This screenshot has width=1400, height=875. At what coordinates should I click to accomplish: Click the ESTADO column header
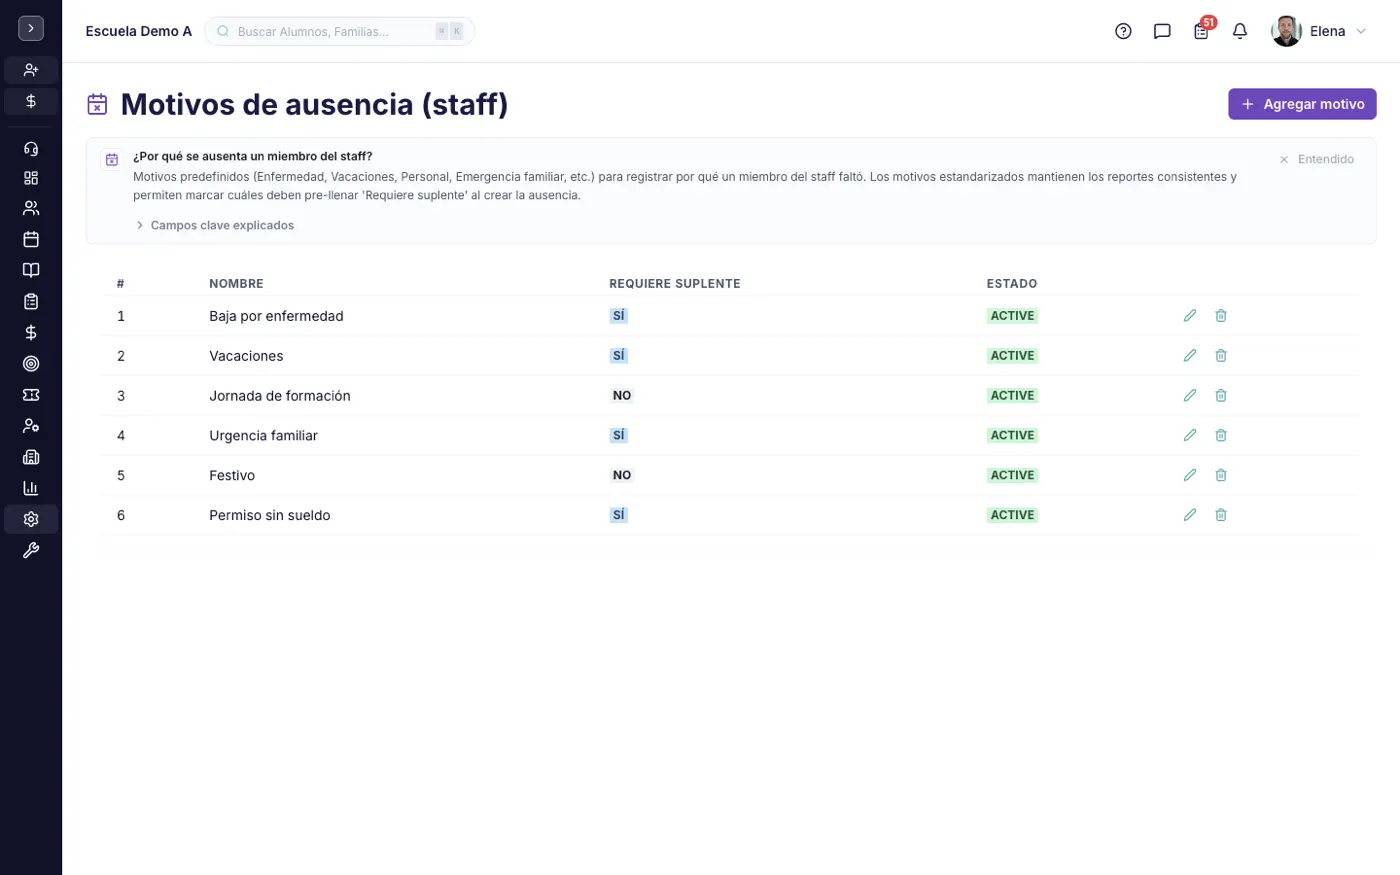[1012, 284]
